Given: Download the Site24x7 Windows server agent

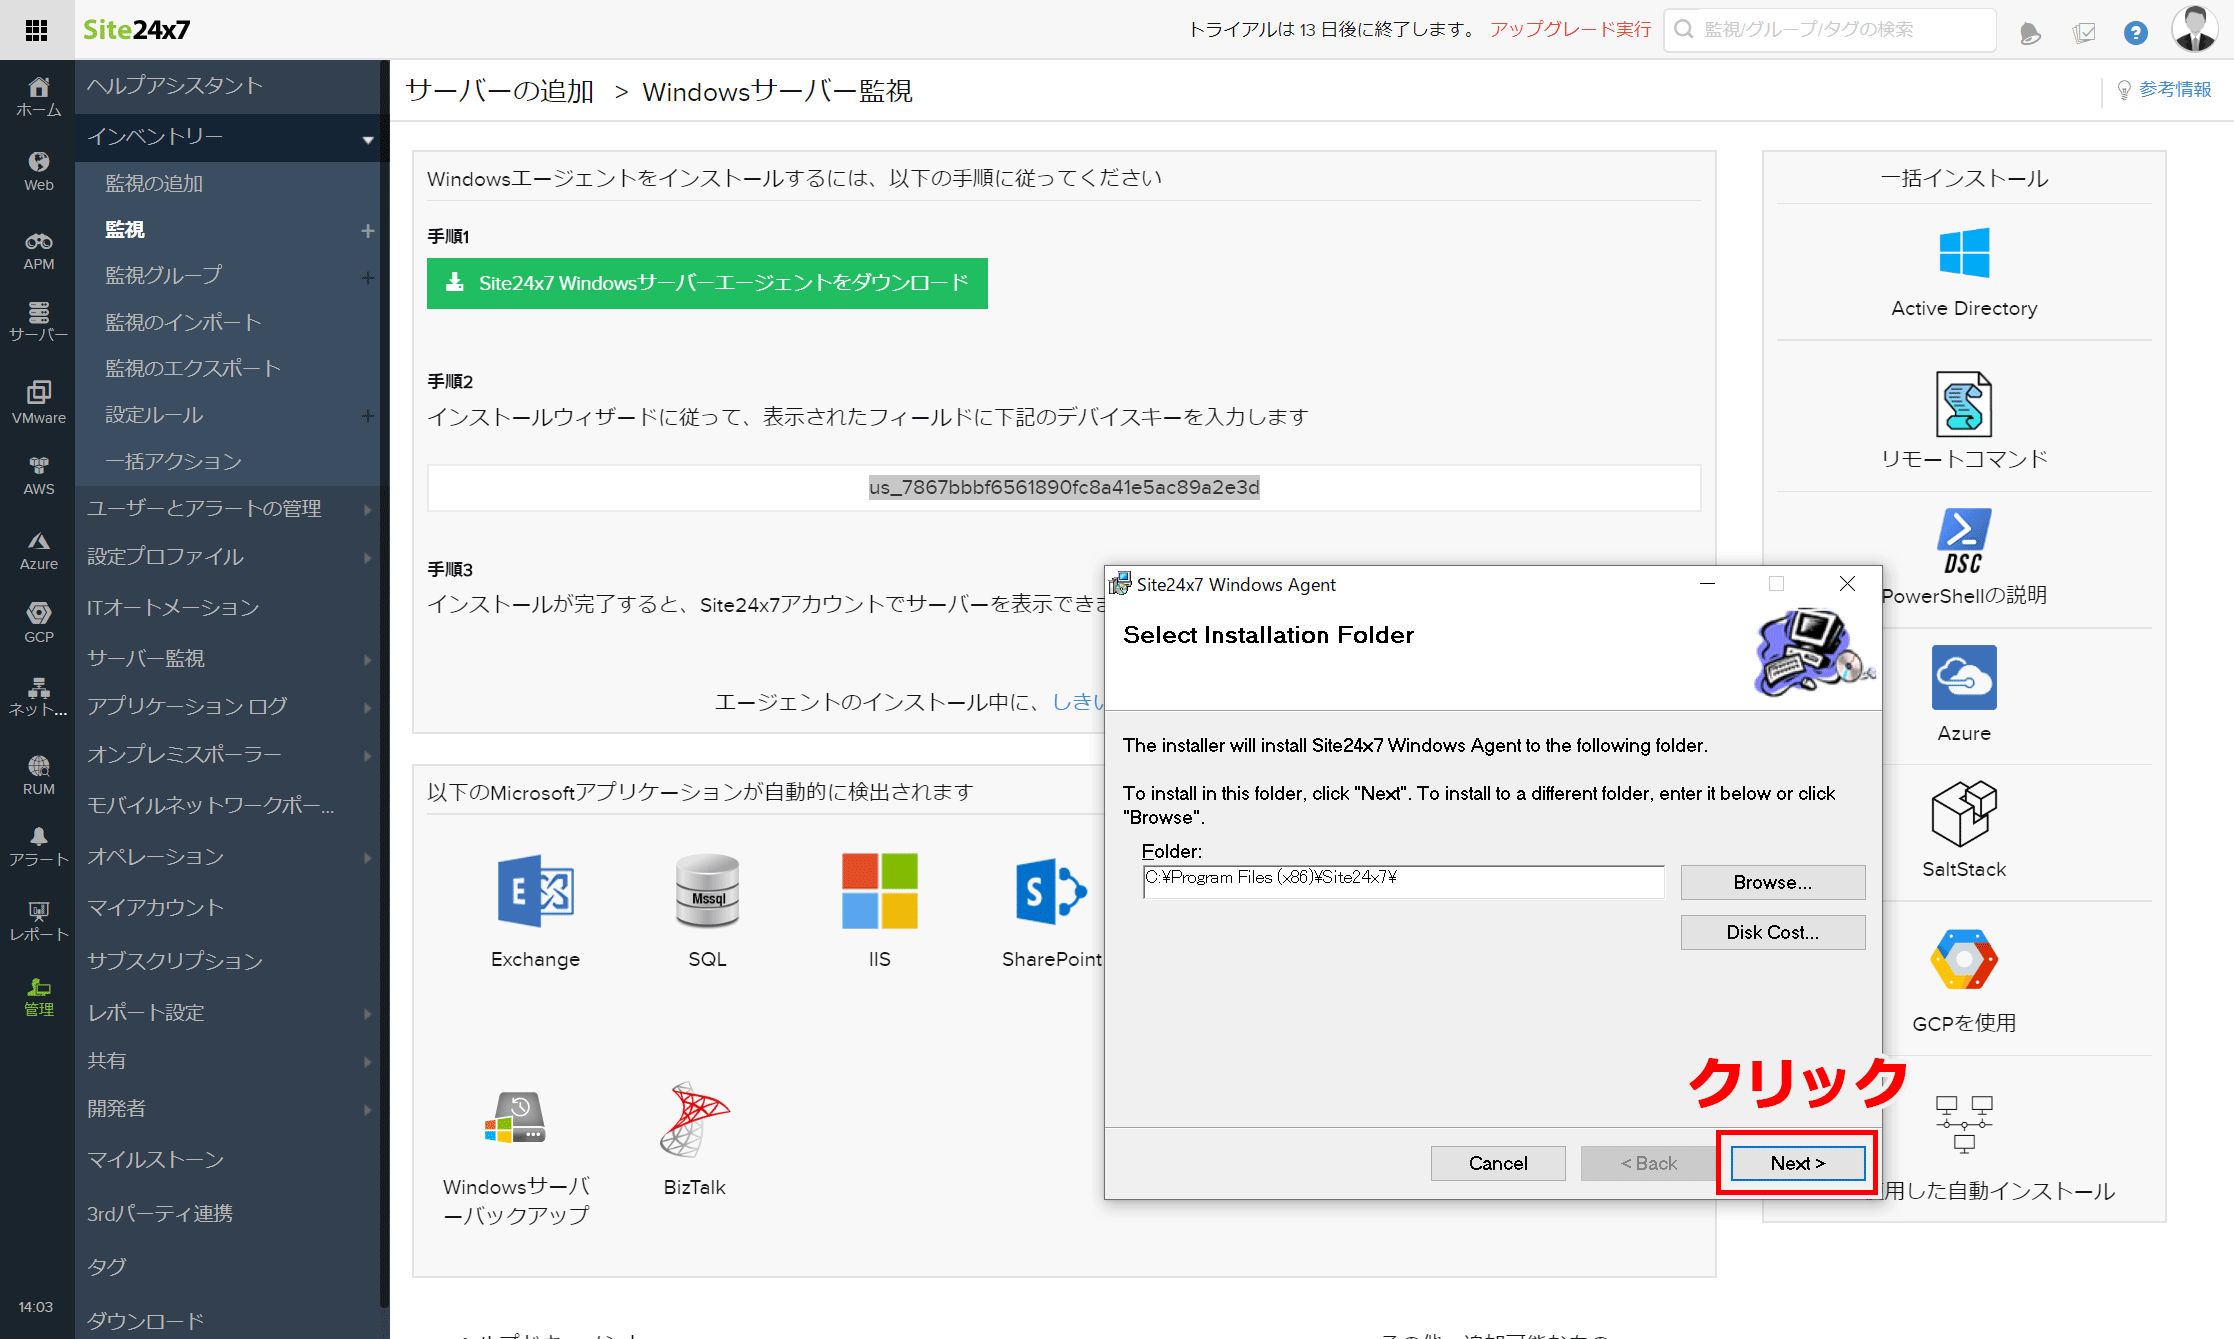Looking at the screenshot, I should [x=707, y=283].
